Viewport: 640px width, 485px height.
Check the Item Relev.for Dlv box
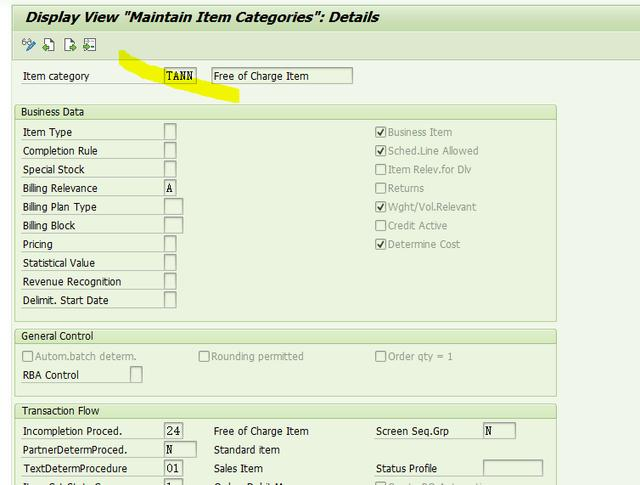[x=381, y=170]
